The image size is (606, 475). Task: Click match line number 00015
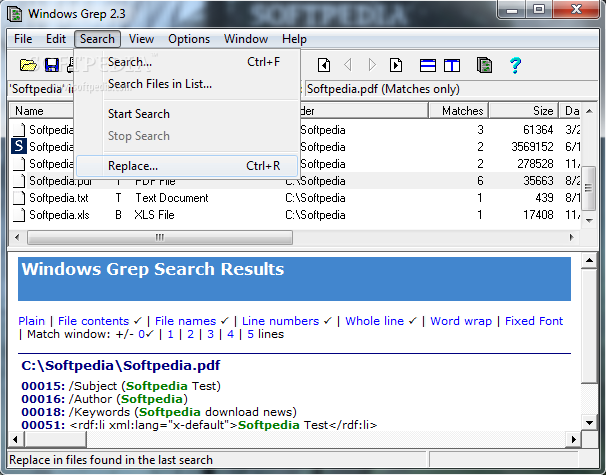pyautogui.click(x=43, y=386)
